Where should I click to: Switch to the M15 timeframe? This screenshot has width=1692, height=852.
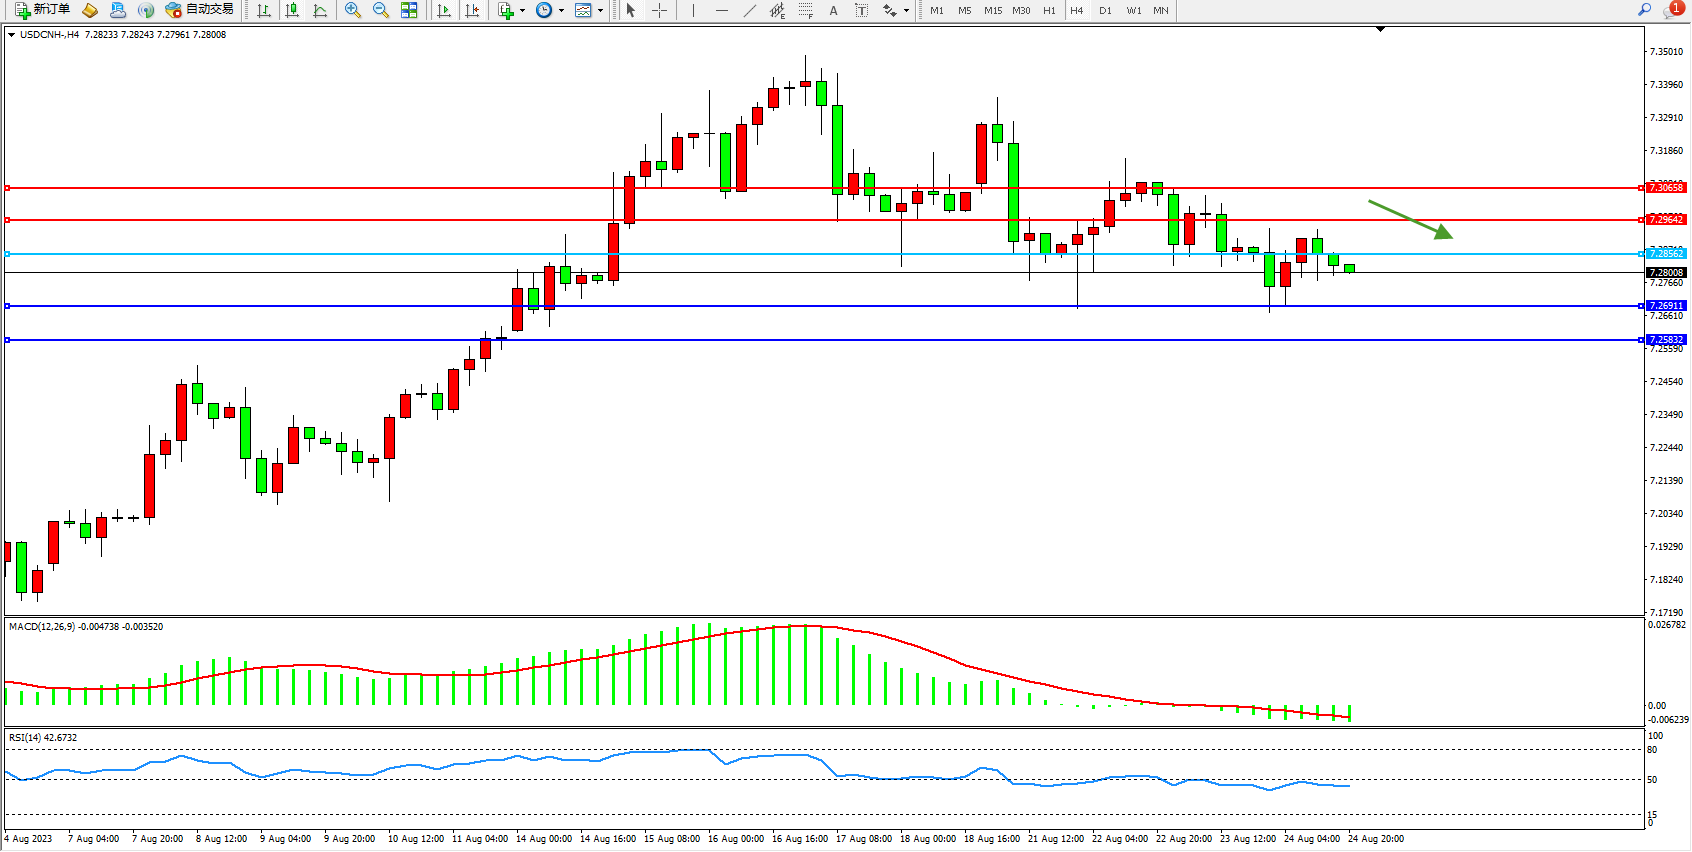click(992, 10)
